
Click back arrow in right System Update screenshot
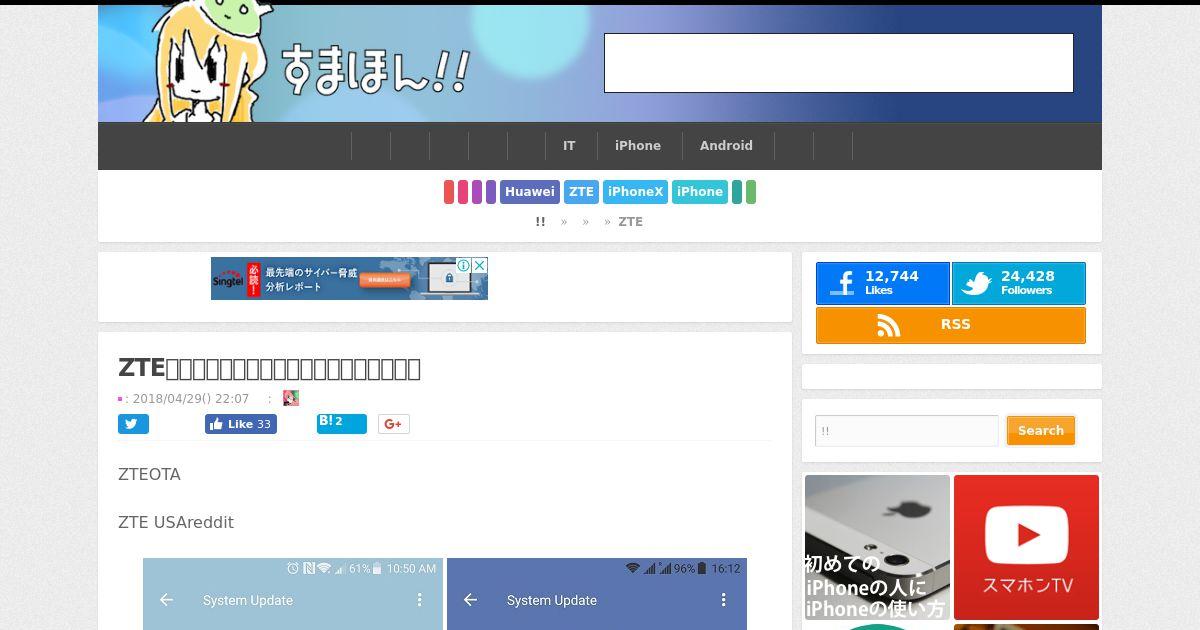tap(471, 600)
